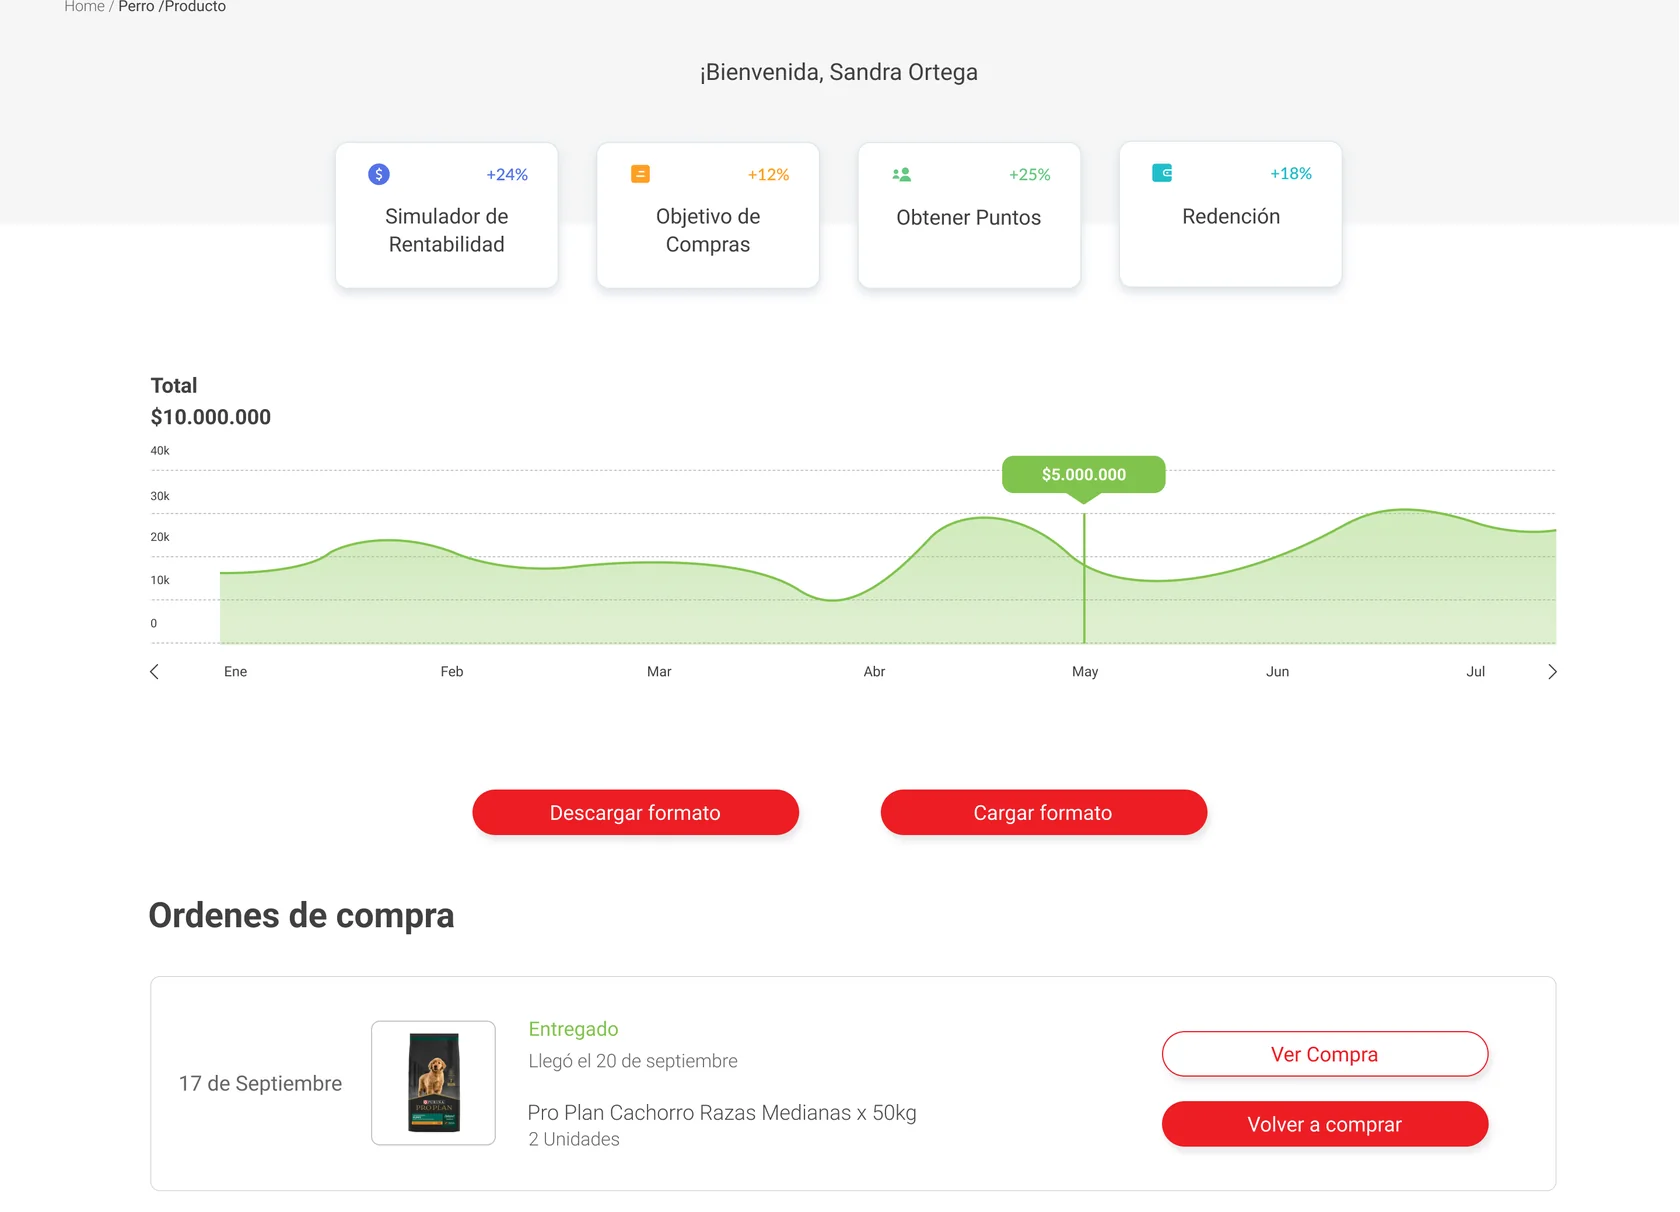Select the Abr month label
The height and width of the screenshot is (1212, 1680).
874,672
